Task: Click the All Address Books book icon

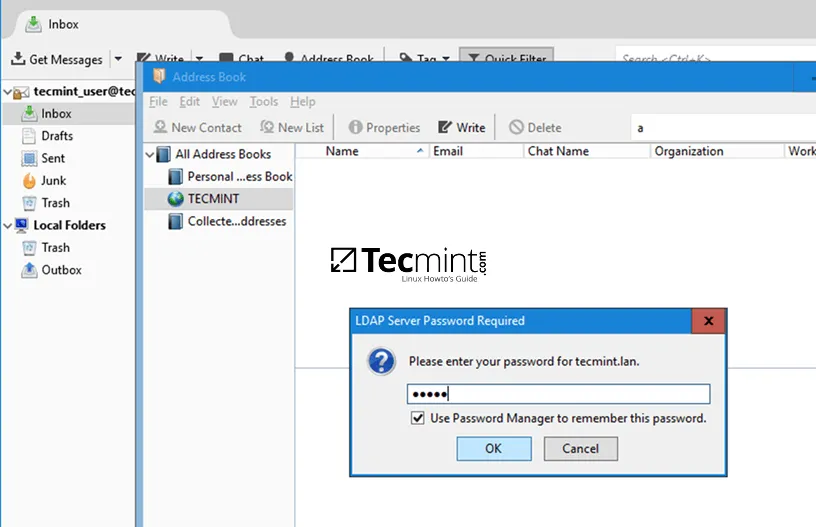Action: pyautogui.click(x=163, y=154)
